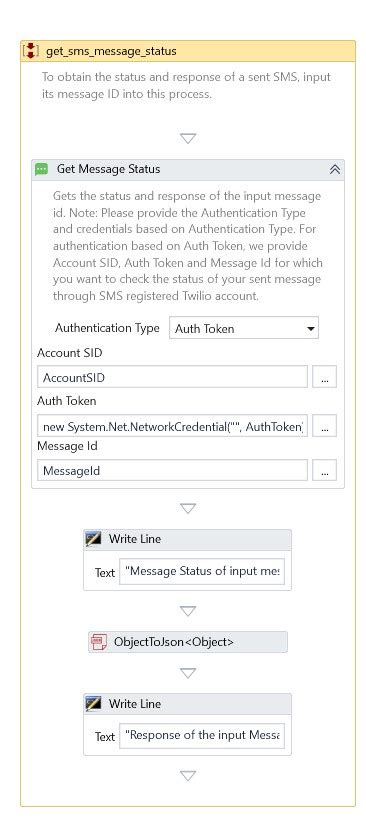Click the first Write Line activity icon
366x837 pixels.
(93, 539)
